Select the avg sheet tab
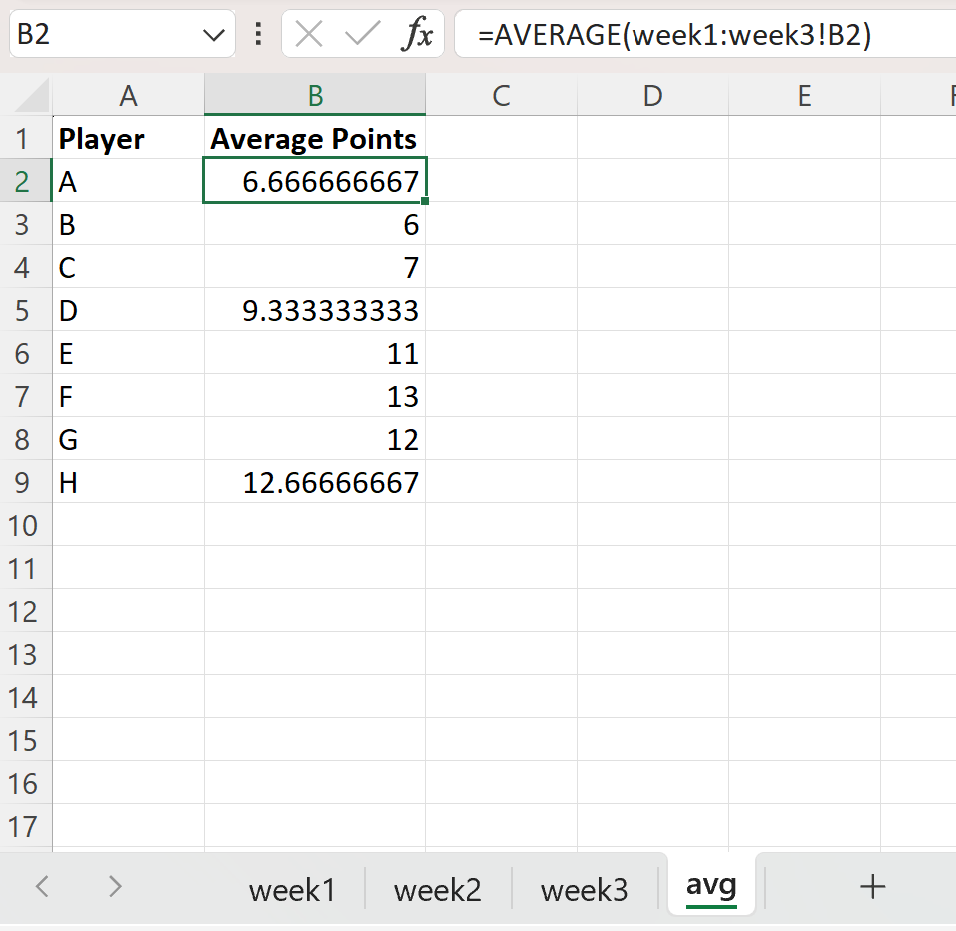 tap(710, 885)
